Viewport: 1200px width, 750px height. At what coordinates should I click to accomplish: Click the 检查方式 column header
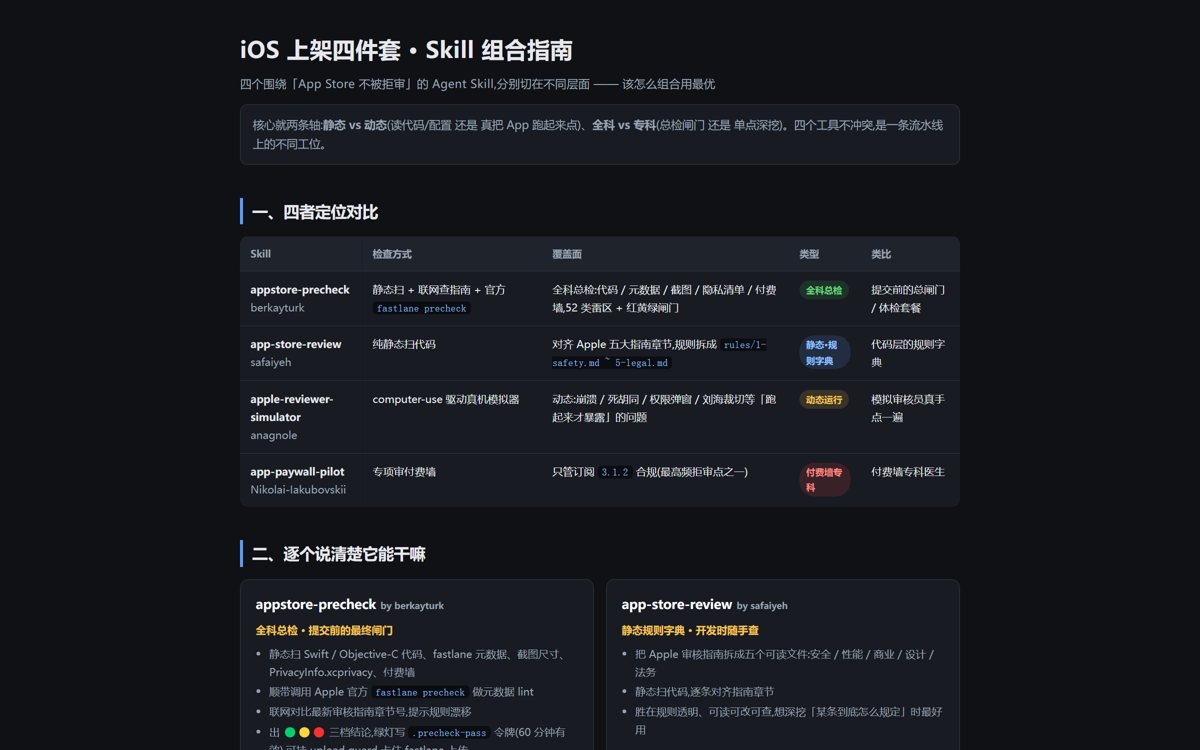point(392,254)
